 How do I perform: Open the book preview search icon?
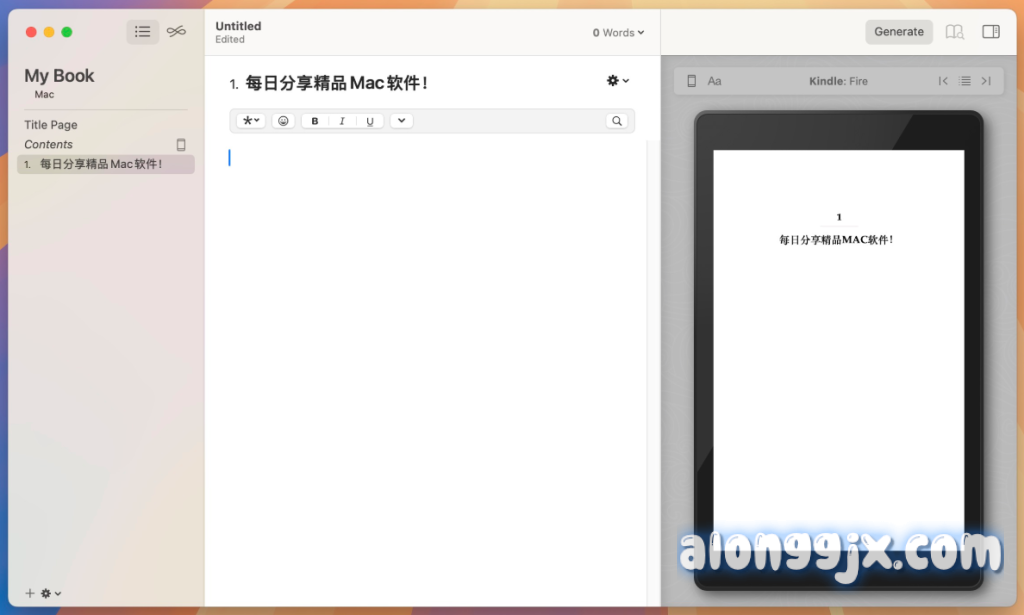955,32
